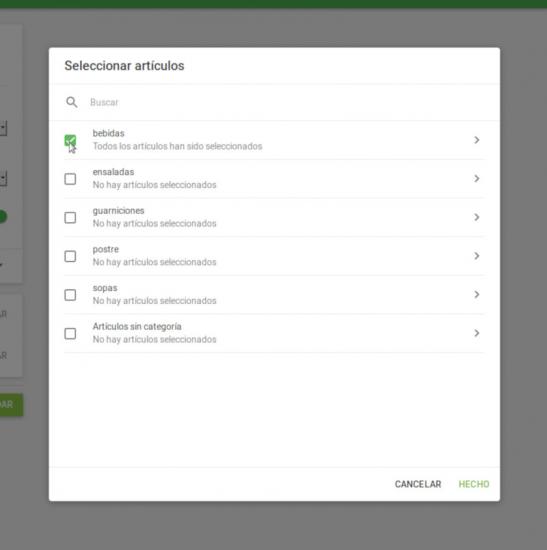Click the CANCELAR button
Viewport: 547px width, 550px height.
pyautogui.click(x=418, y=484)
